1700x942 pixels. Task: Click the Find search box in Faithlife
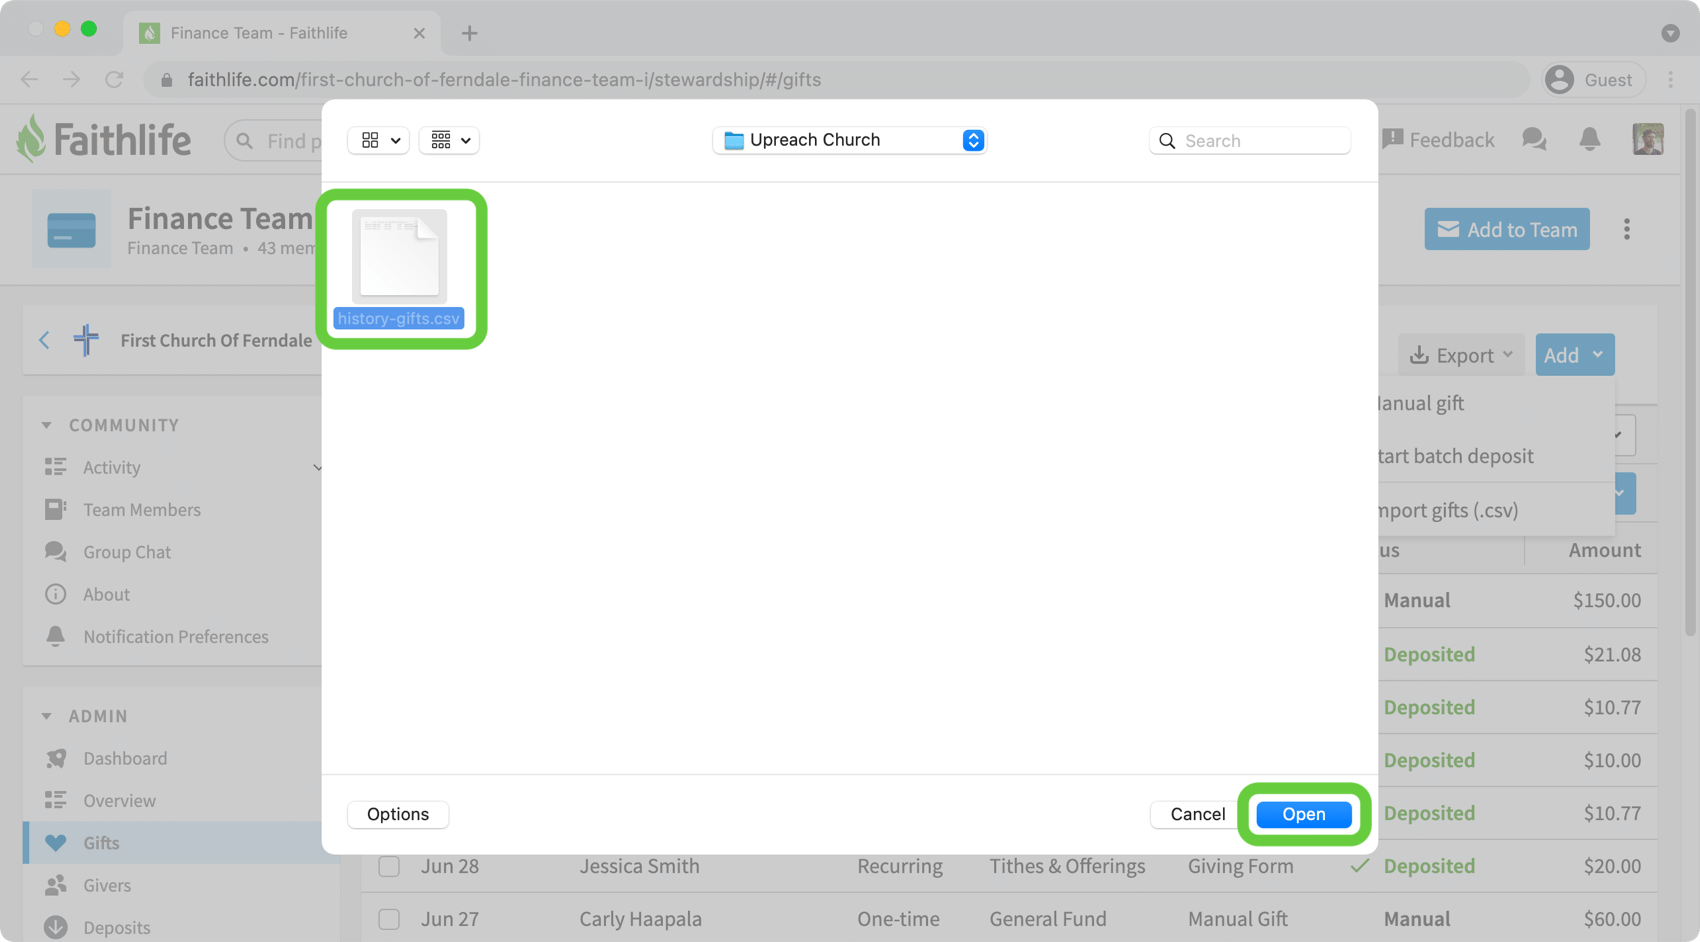click(x=273, y=141)
